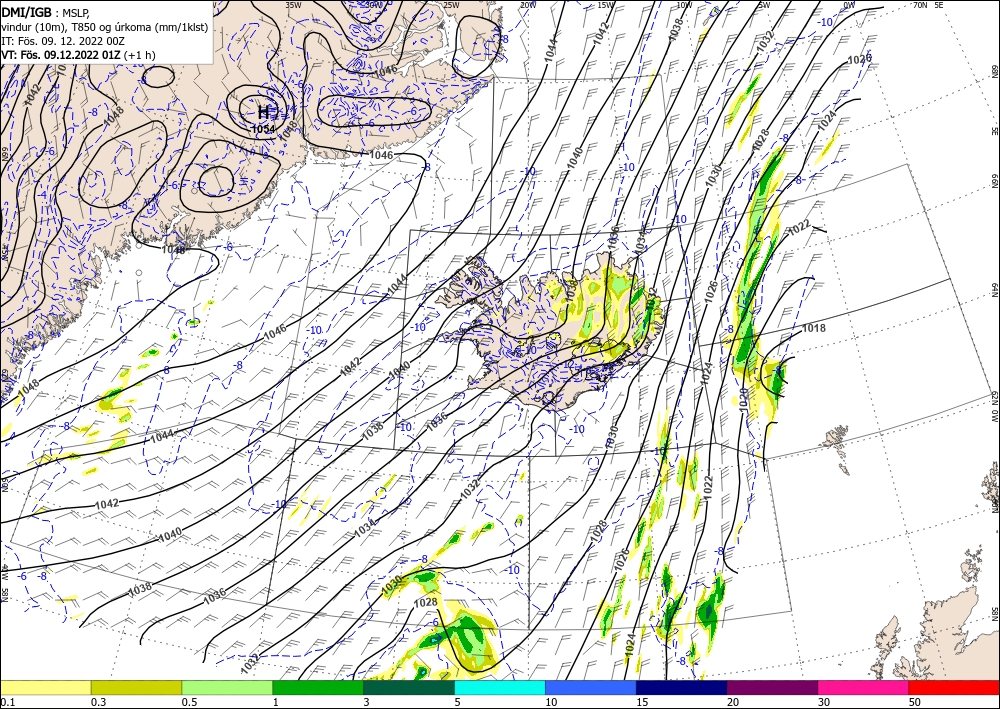Click the '62N 0W' label on the right edge
The width and height of the screenshot is (1000, 709).
[x=994, y=407]
